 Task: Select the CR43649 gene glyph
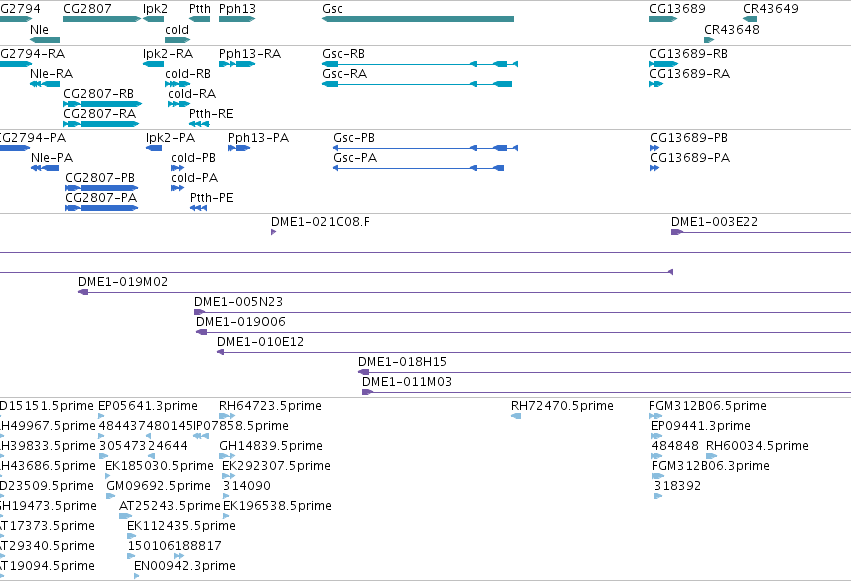750,19
